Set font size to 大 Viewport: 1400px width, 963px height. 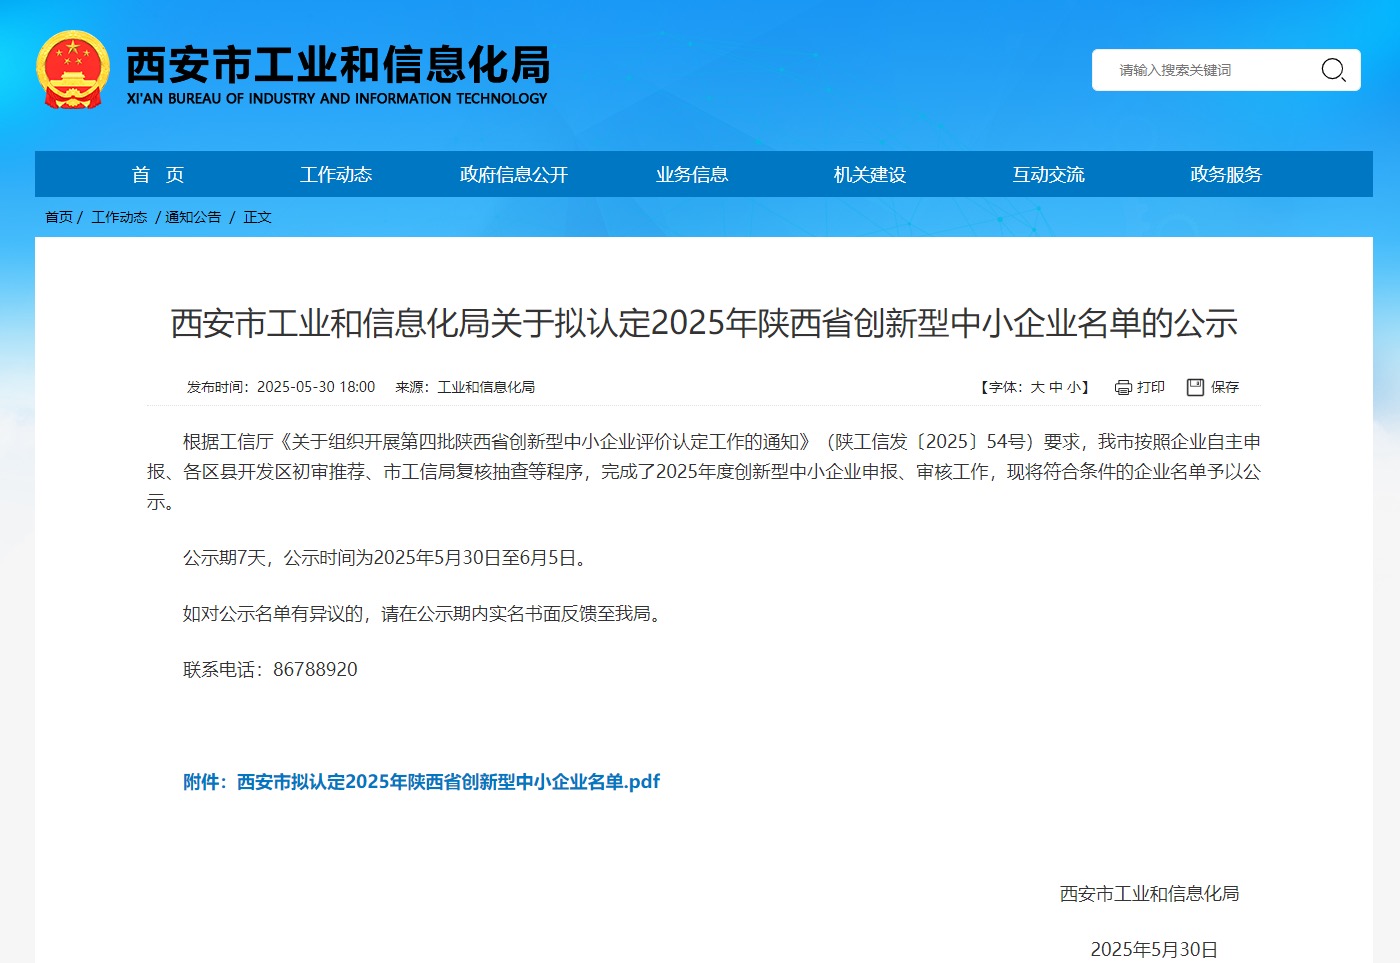(1037, 387)
